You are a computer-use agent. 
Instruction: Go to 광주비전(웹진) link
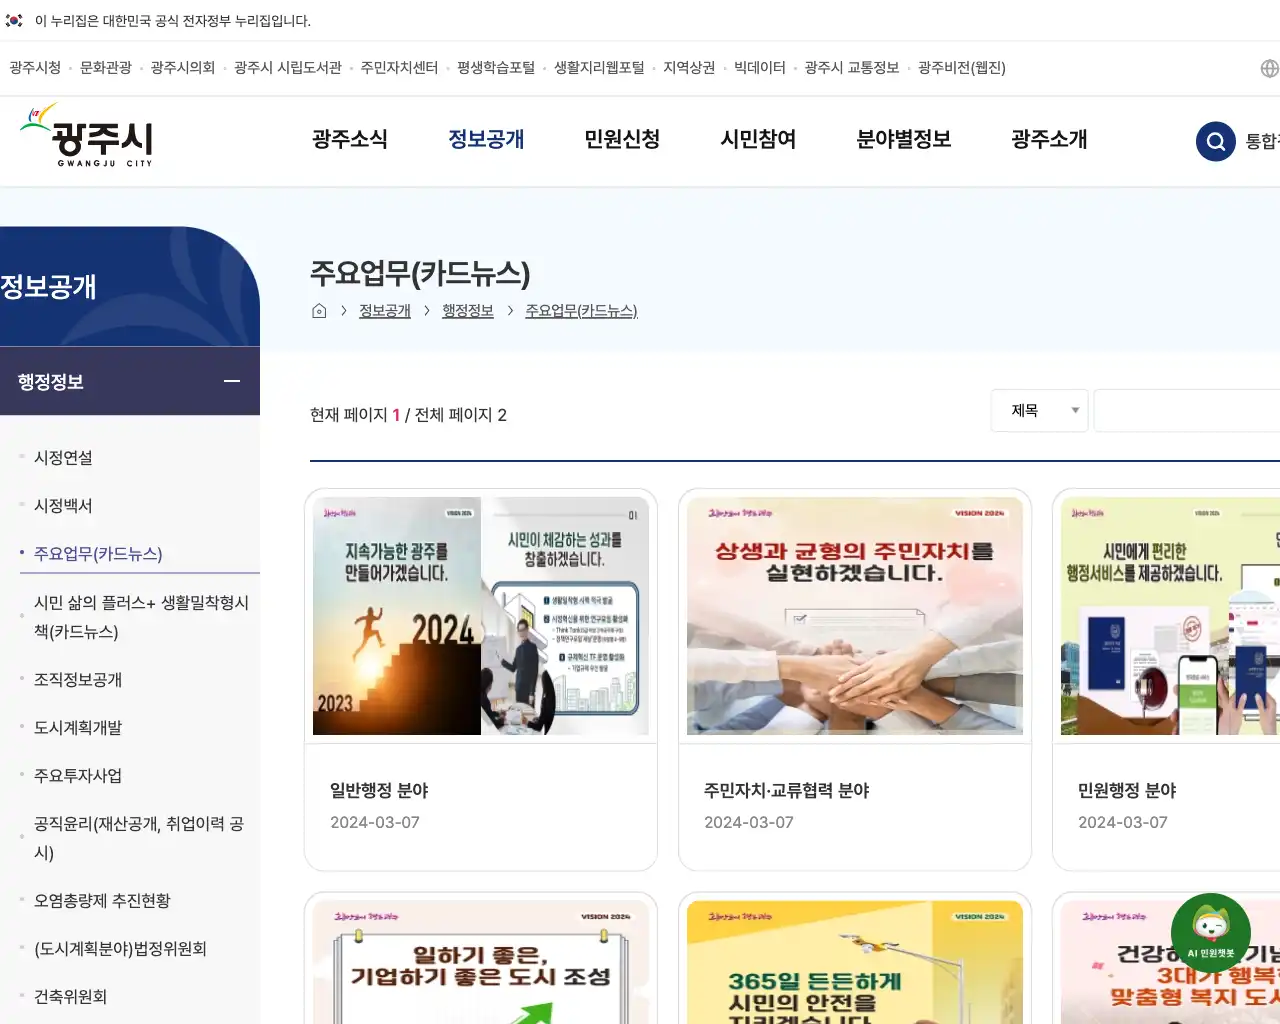(x=962, y=68)
